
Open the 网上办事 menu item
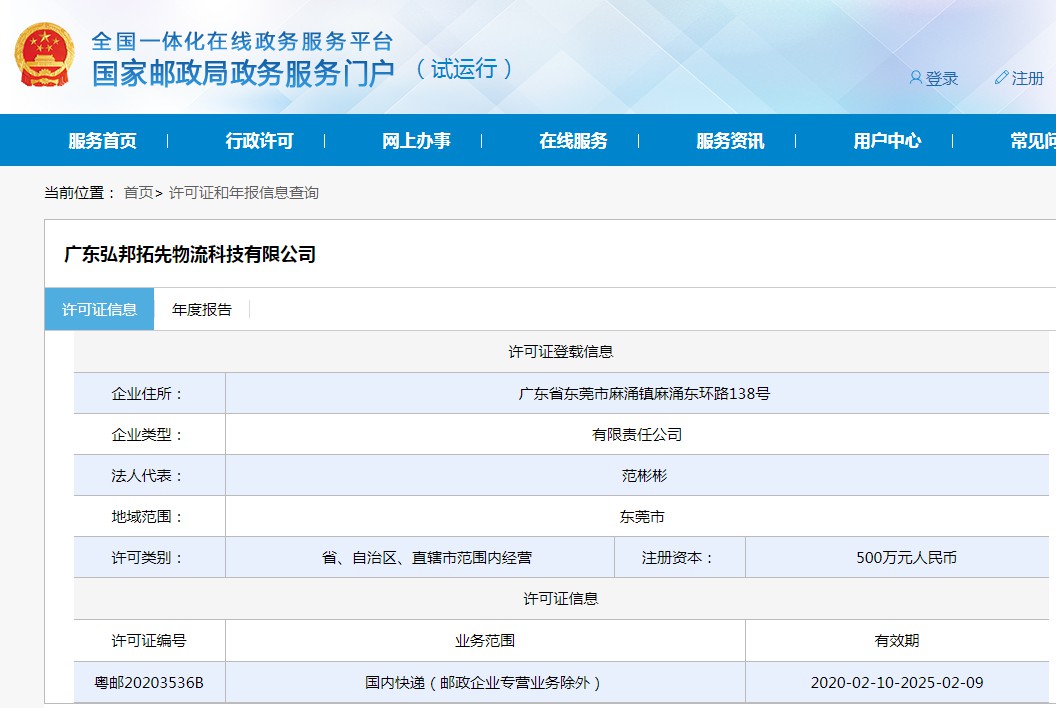coord(416,141)
